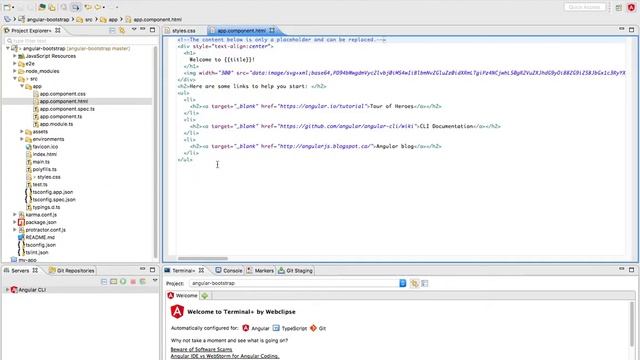This screenshot has width=640, height=360.
Task: Navigate forward with the yellow forward arrow
Action: [98, 7]
